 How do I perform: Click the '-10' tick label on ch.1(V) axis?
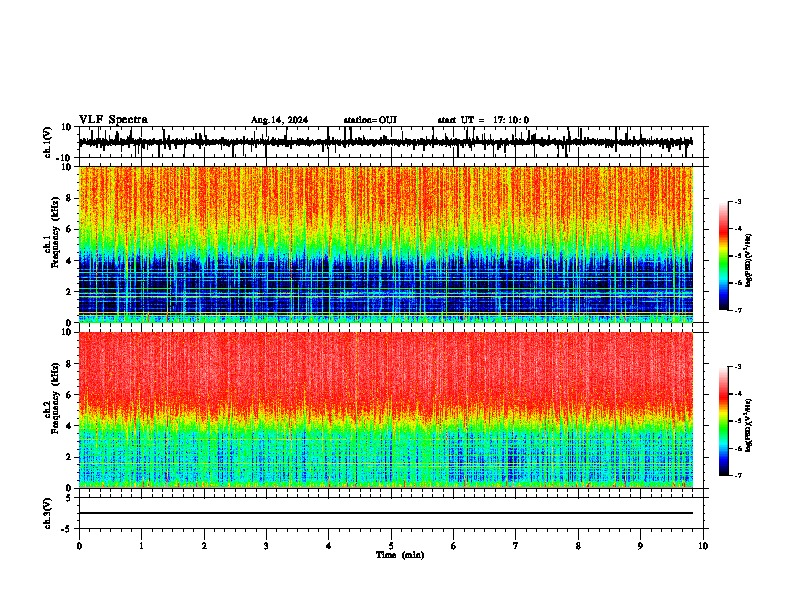65,158
